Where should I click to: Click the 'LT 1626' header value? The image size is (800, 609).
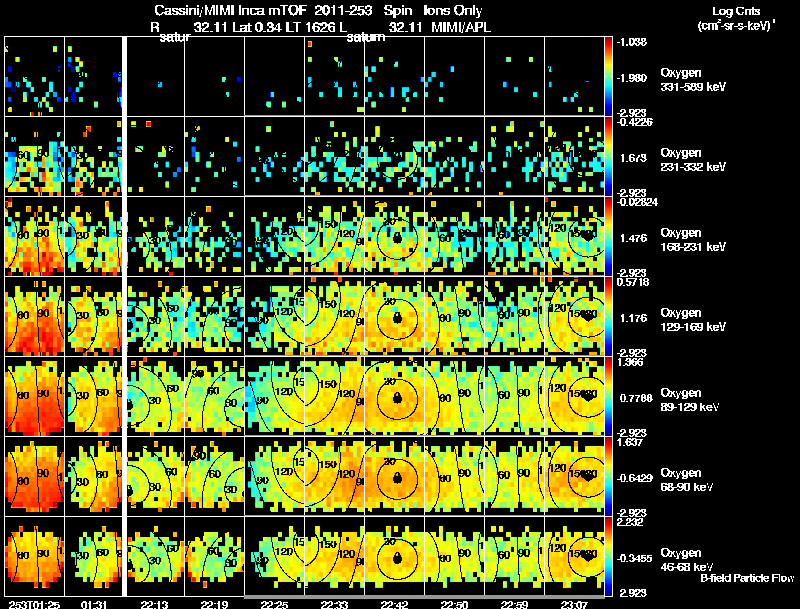tap(308, 27)
